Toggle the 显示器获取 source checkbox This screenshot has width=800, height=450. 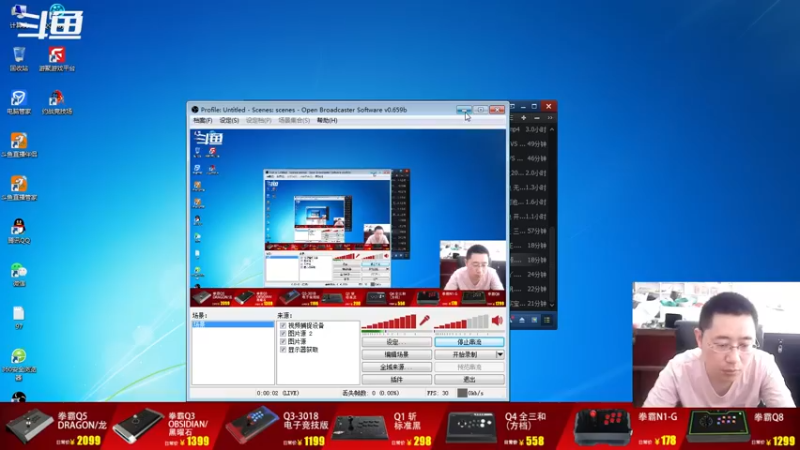pyautogui.click(x=283, y=350)
